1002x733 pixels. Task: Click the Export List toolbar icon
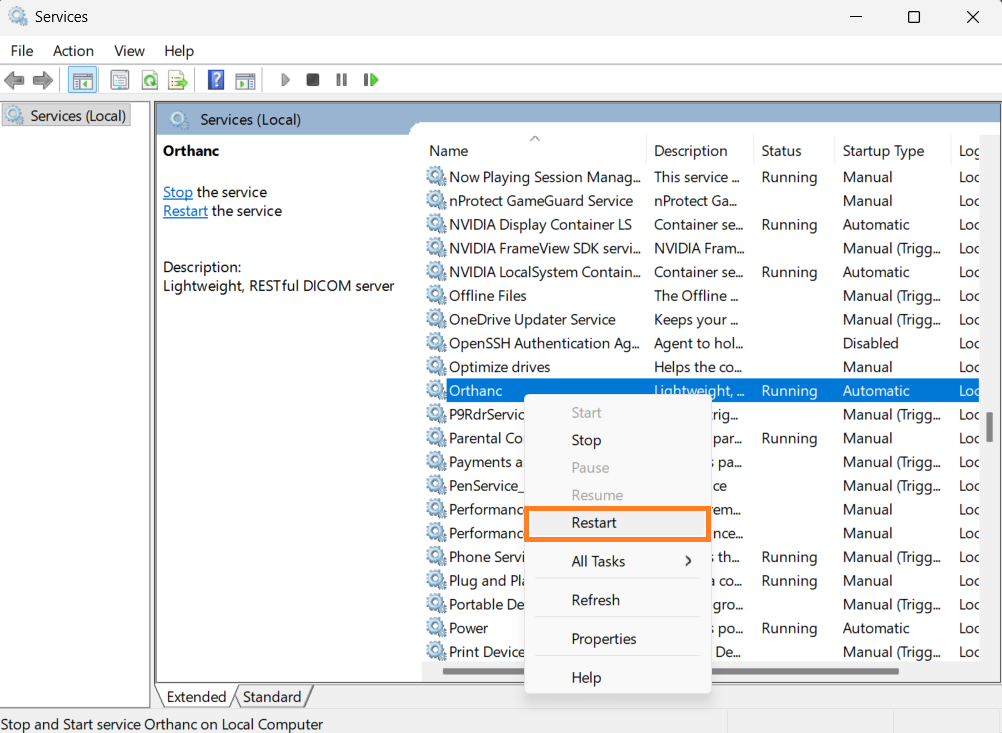(x=178, y=81)
